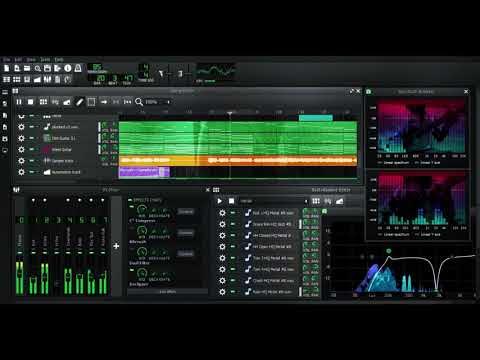
Task: Click the add beat/bassline icon in Song Editor
Action: coord(43,102)
